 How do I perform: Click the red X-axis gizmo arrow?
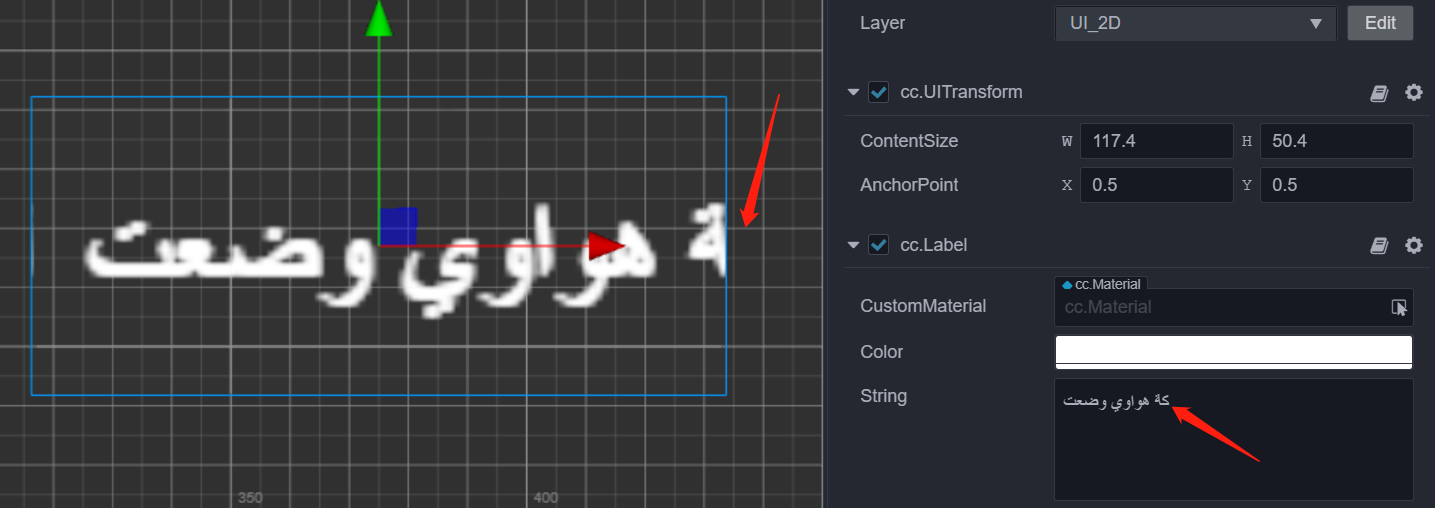(x=606, y=246)
